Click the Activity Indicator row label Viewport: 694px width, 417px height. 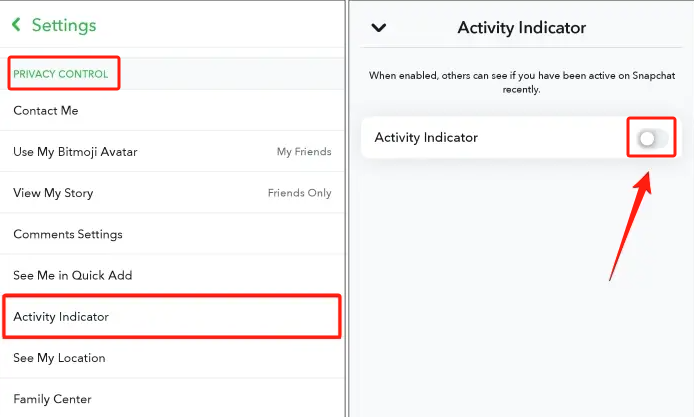426,138
